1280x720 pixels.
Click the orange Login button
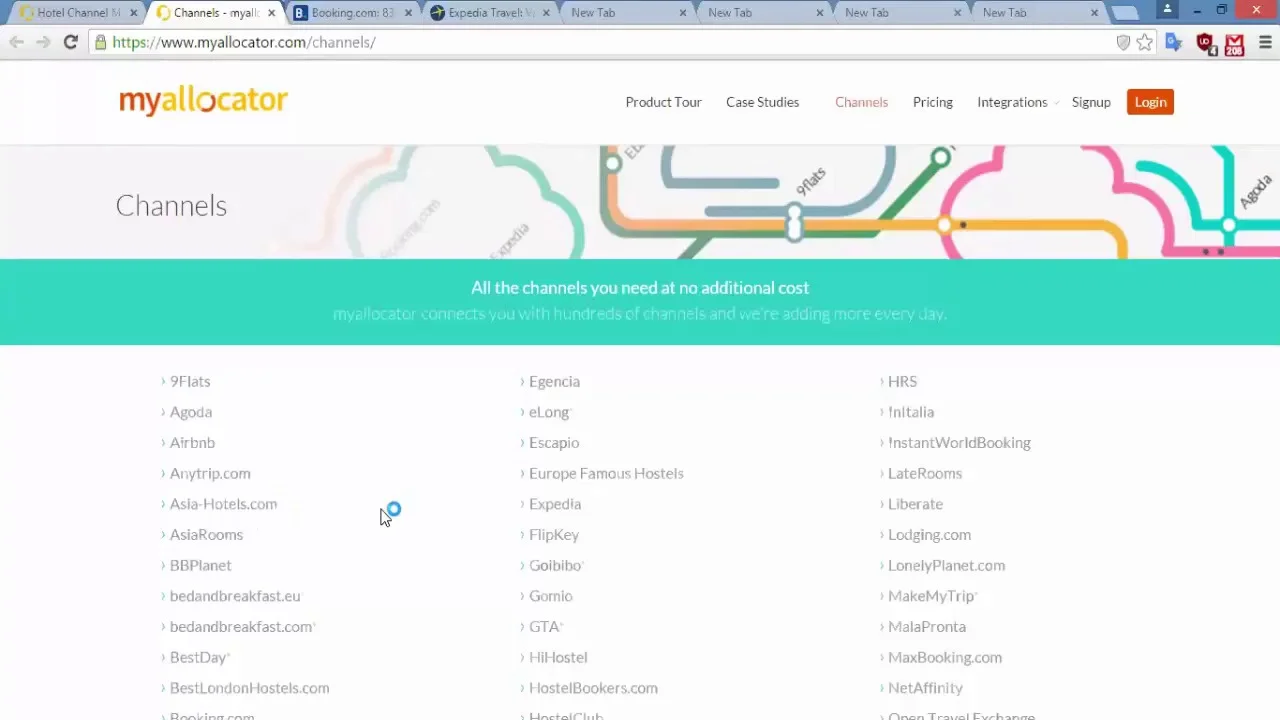pos(1150,102)
